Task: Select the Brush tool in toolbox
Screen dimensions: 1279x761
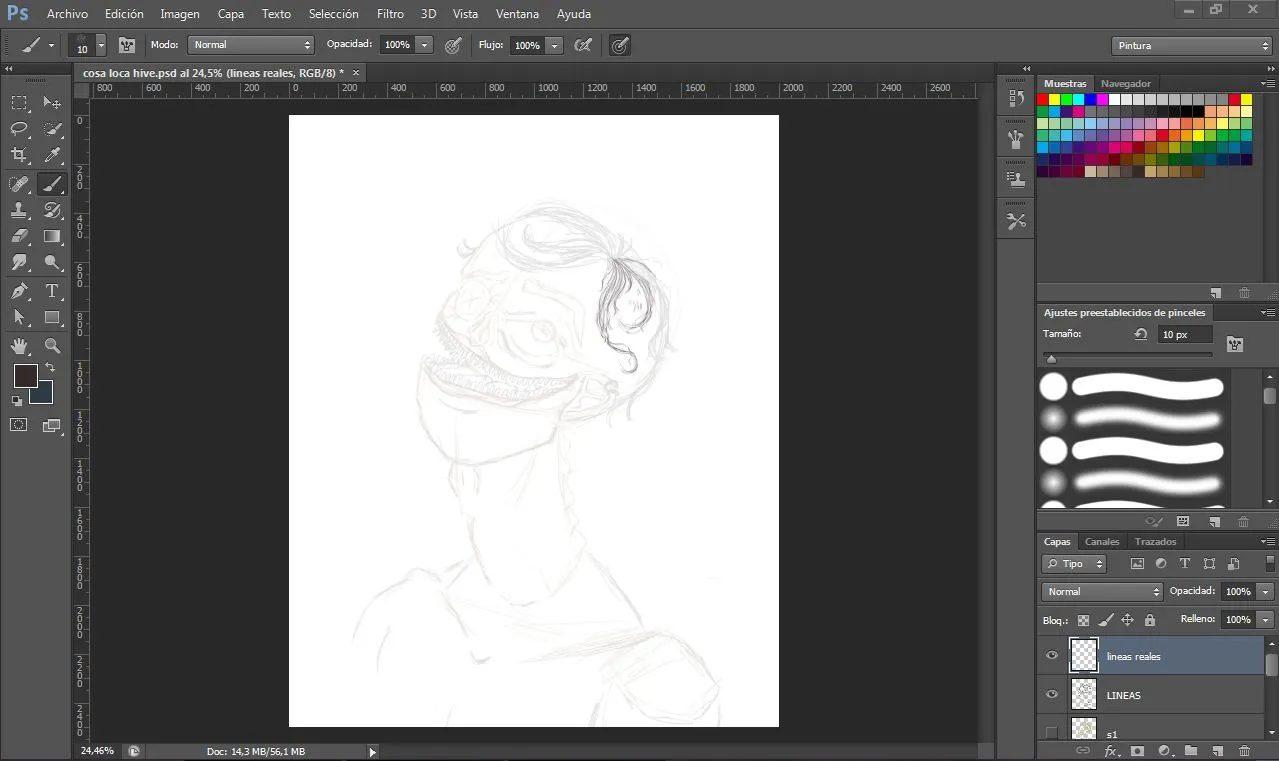Action: [52, 183]
